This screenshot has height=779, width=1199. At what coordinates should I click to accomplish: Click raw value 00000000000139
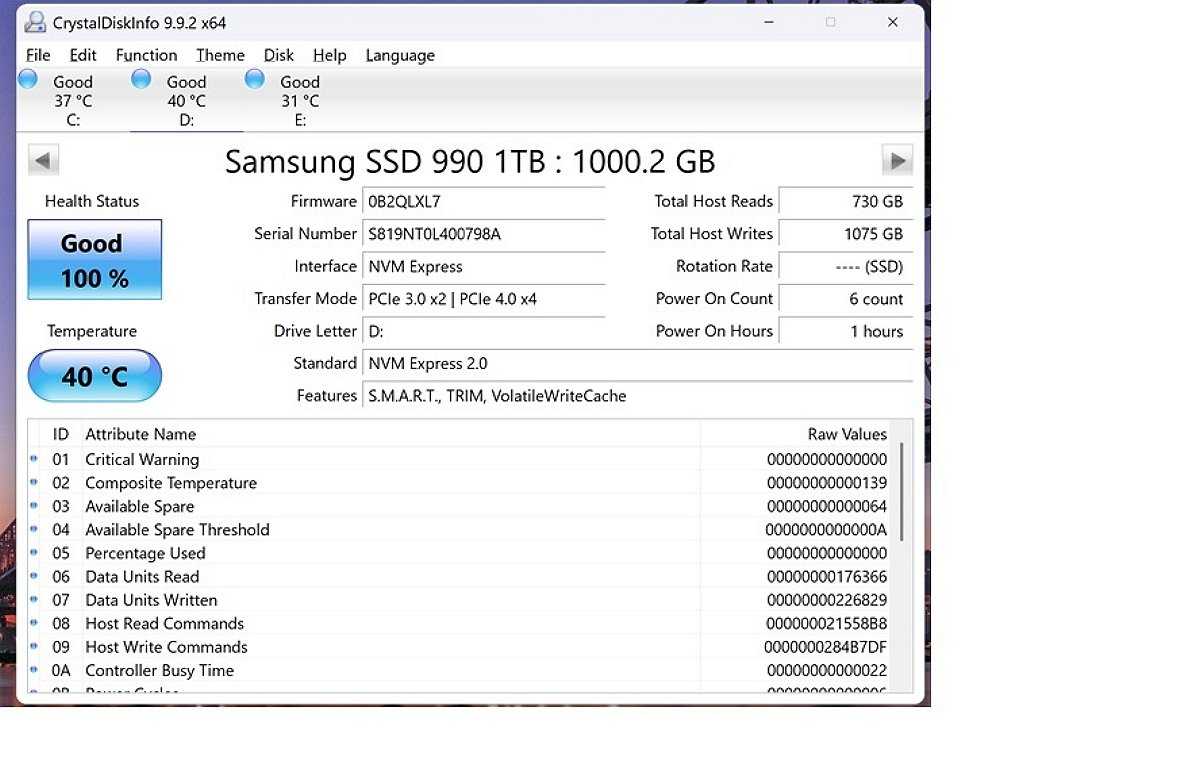tap(827, 483)
